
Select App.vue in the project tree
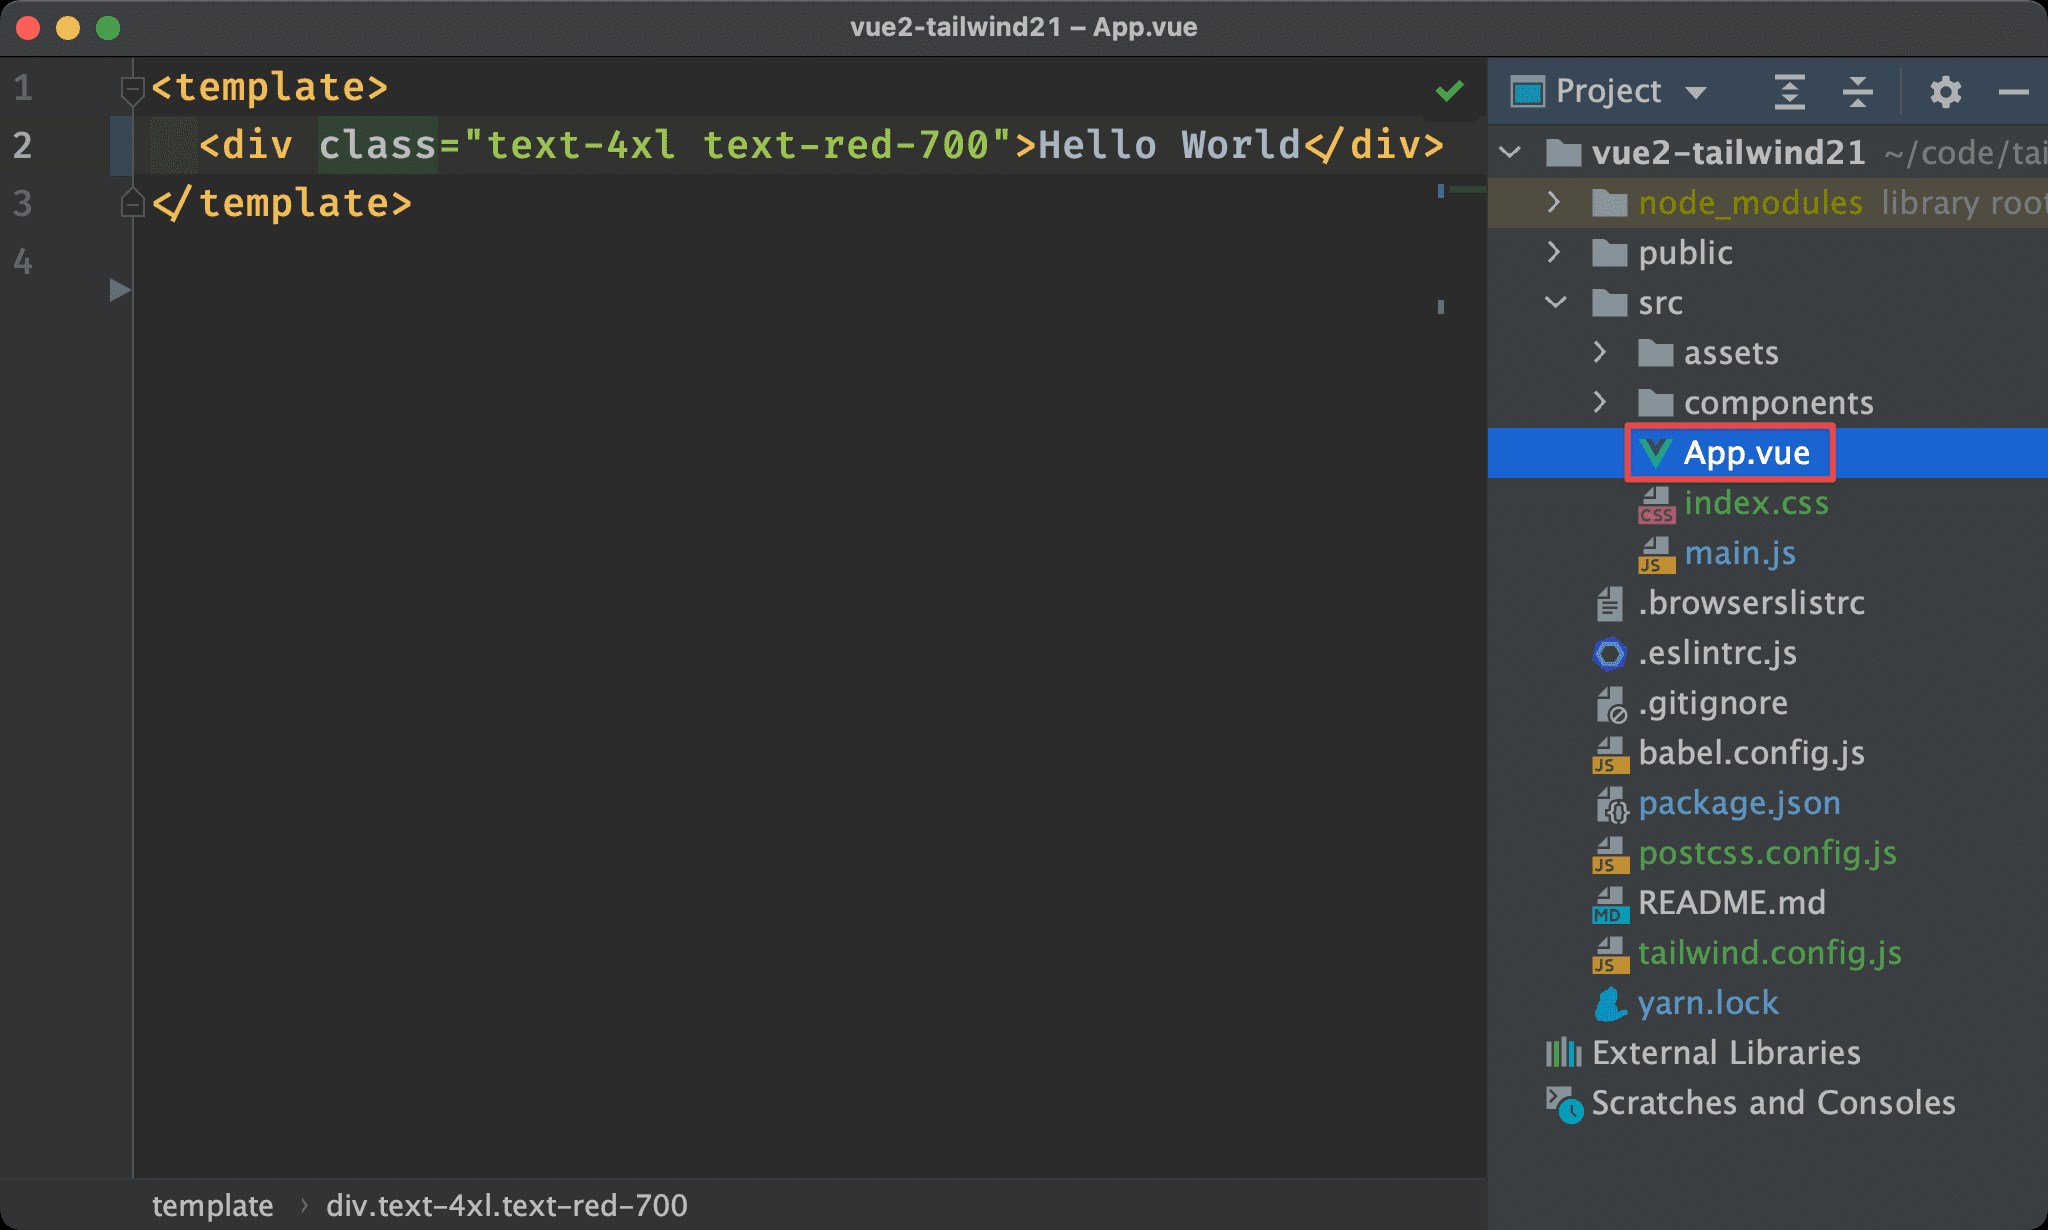coord(1747,453)
